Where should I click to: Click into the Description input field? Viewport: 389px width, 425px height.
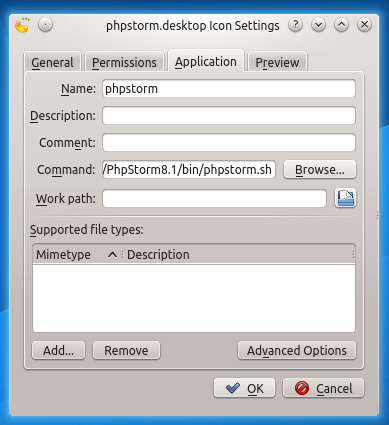click(229, 115)
